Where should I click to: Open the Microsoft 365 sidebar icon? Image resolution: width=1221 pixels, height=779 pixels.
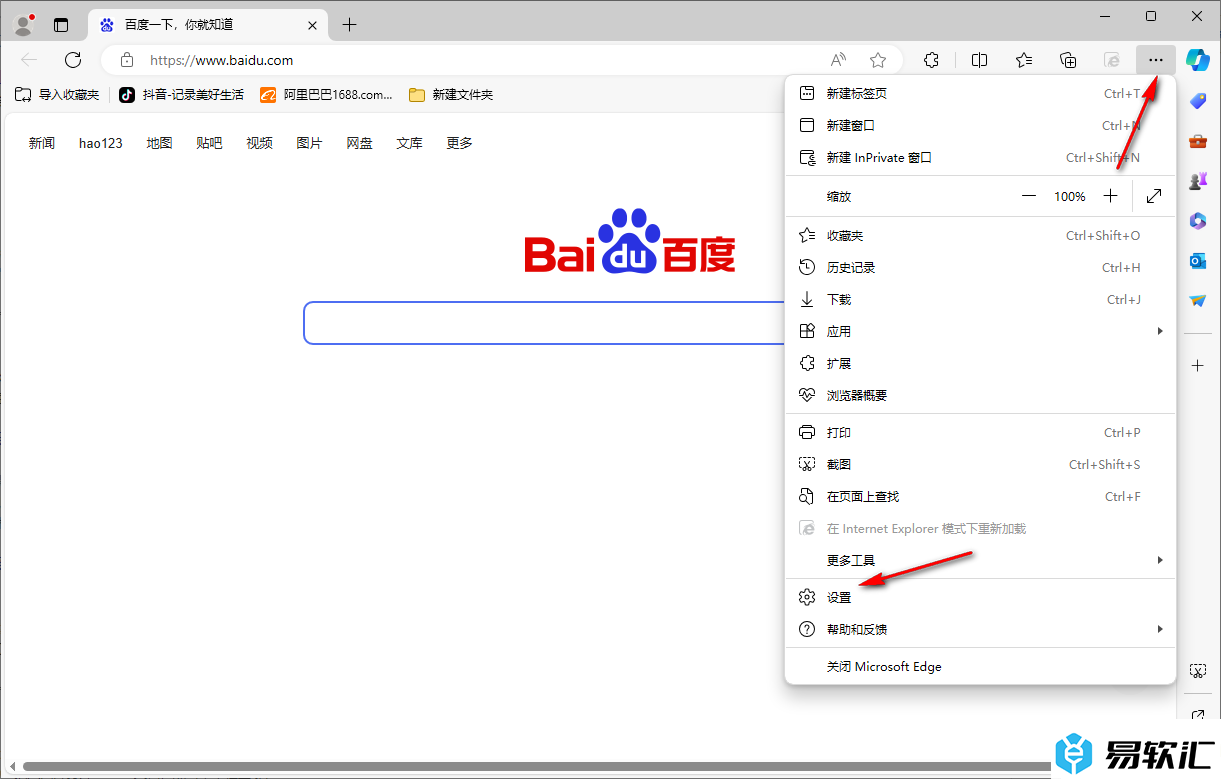click(1198, 221)
